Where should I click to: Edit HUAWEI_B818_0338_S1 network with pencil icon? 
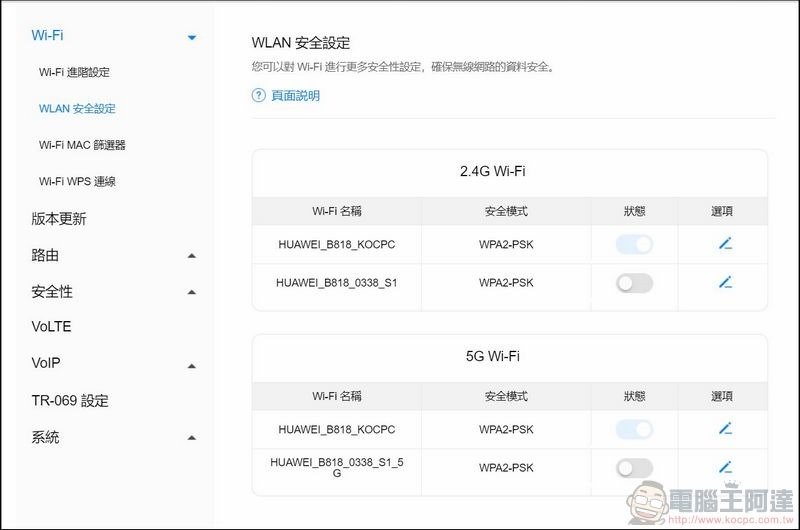[x=725, y=282]
